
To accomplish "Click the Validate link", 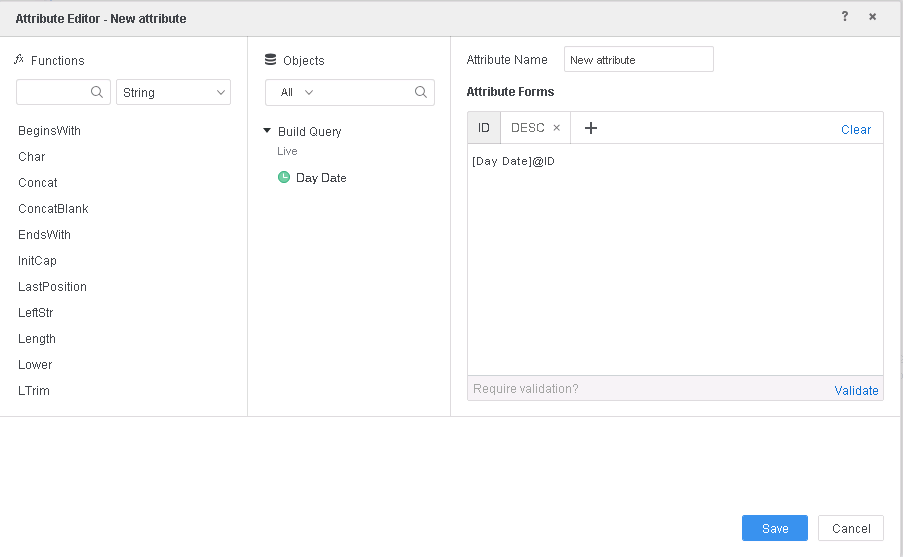I will pyautogui.click(x=856, y=390).
